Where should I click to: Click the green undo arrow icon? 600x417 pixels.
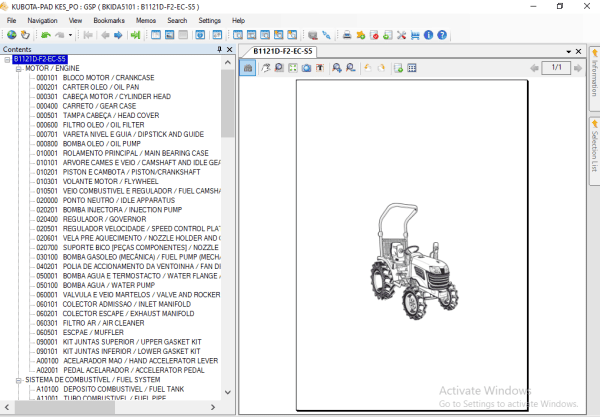coord(46,35)
